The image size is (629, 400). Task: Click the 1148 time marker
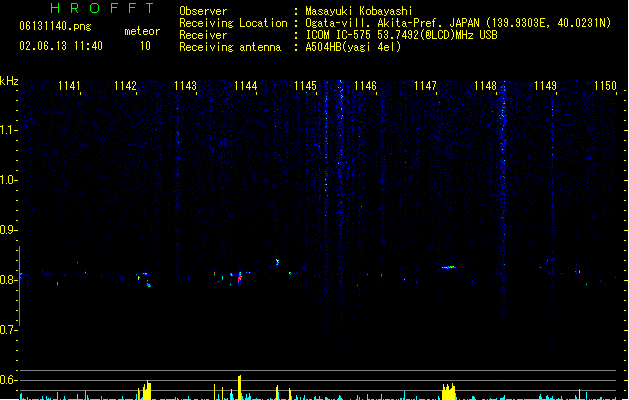485,86
